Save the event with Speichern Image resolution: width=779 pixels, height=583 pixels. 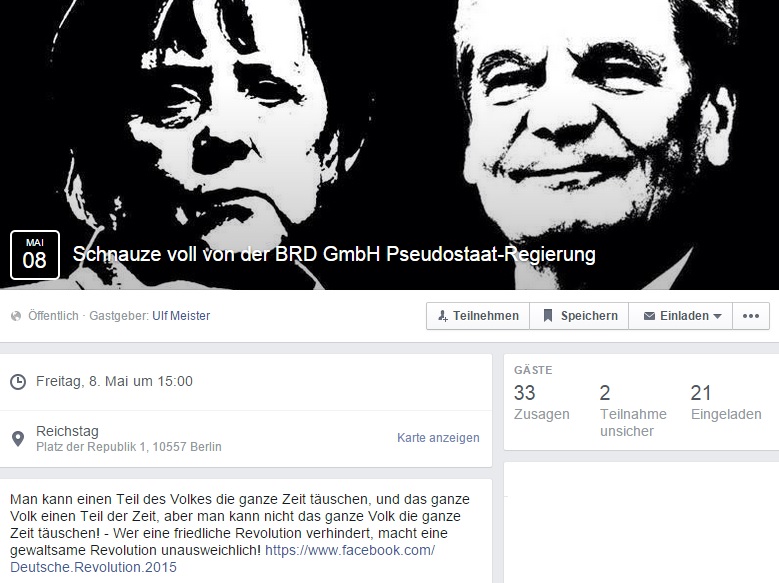pos(579,316)
